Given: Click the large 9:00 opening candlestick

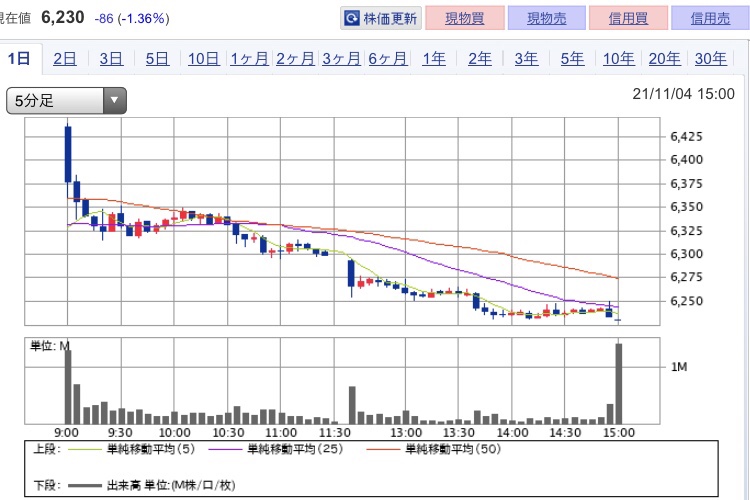Looking at the screenshot, I should coord(67,155).
